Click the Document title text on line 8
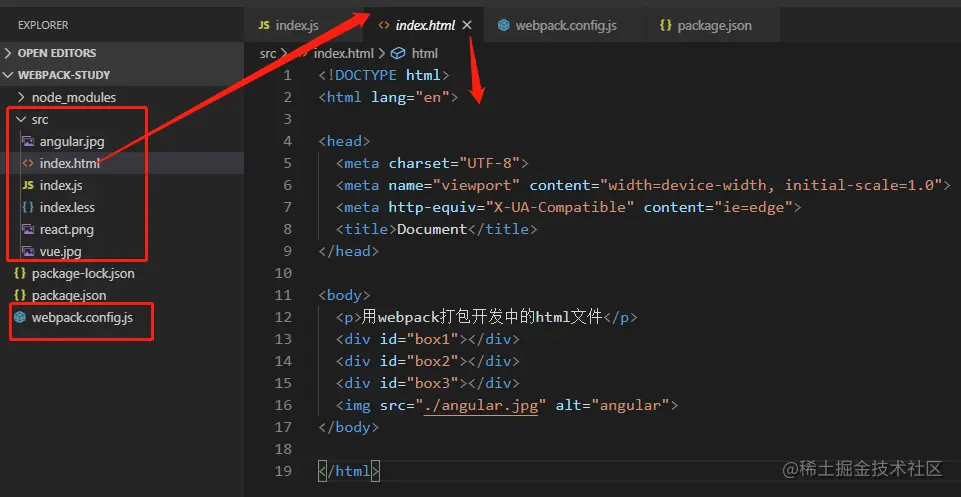Screen dimensions: 961x497 pos(432,229)
